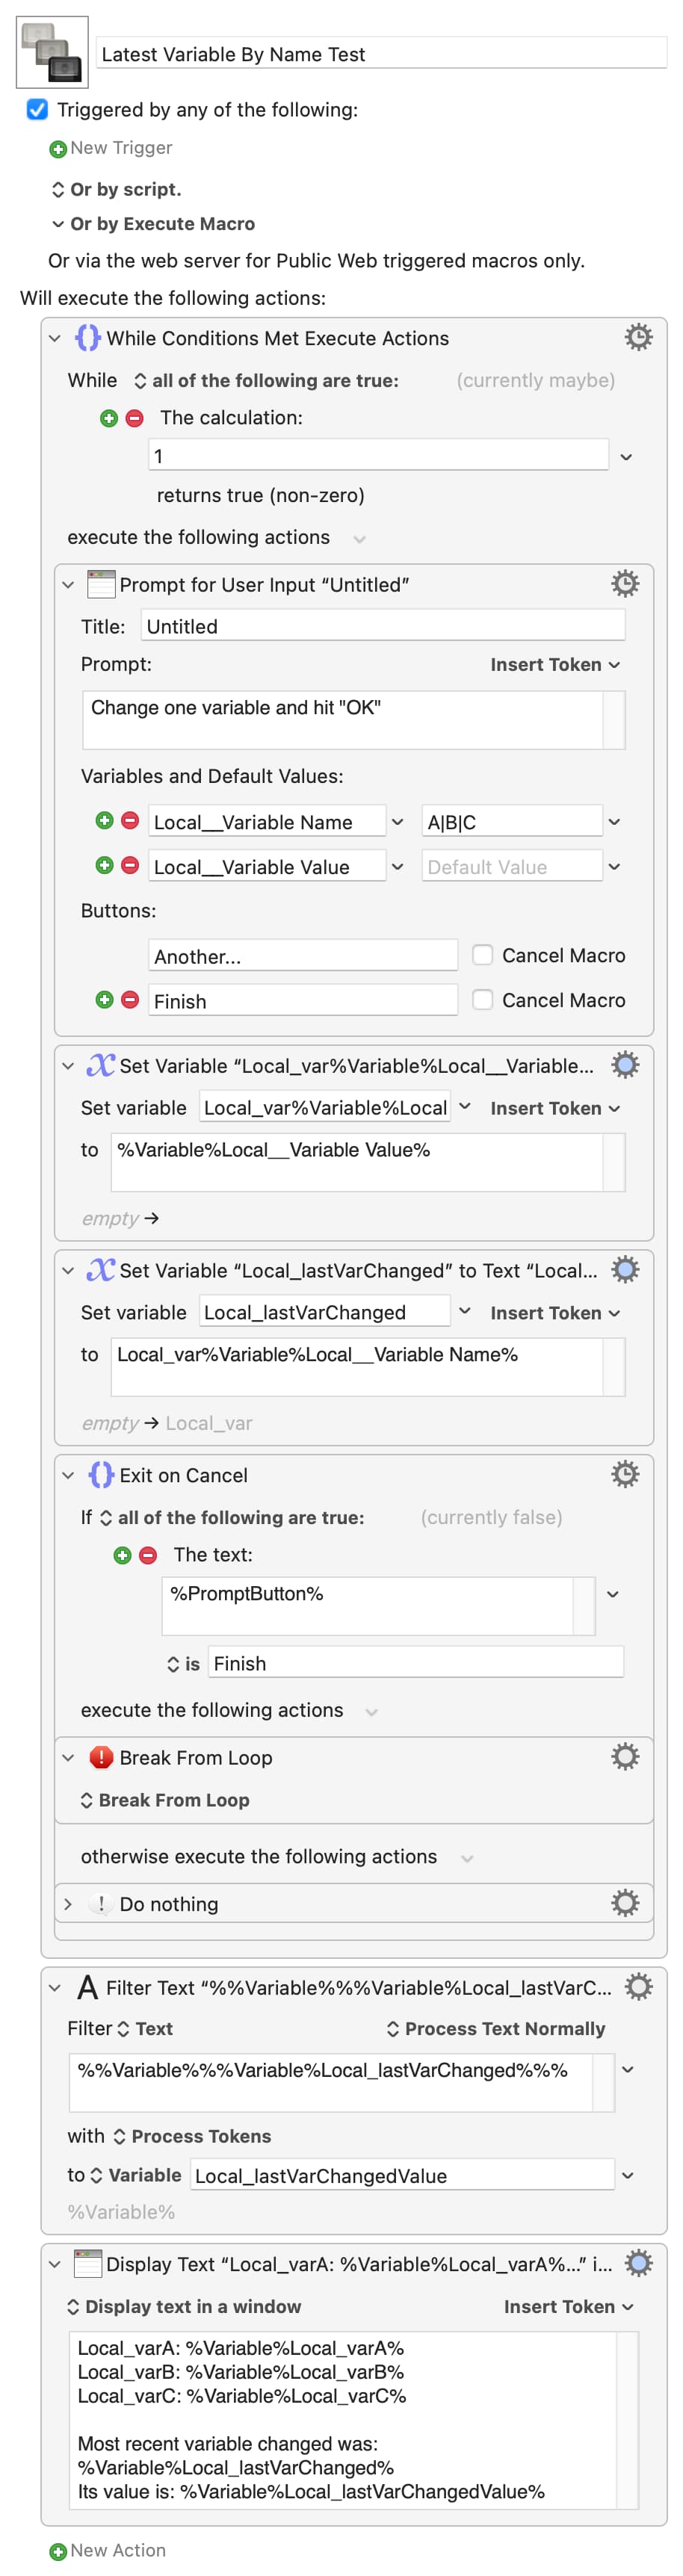Click New Action at the bottom
683x2576 pixels.
pos(108,2550)
